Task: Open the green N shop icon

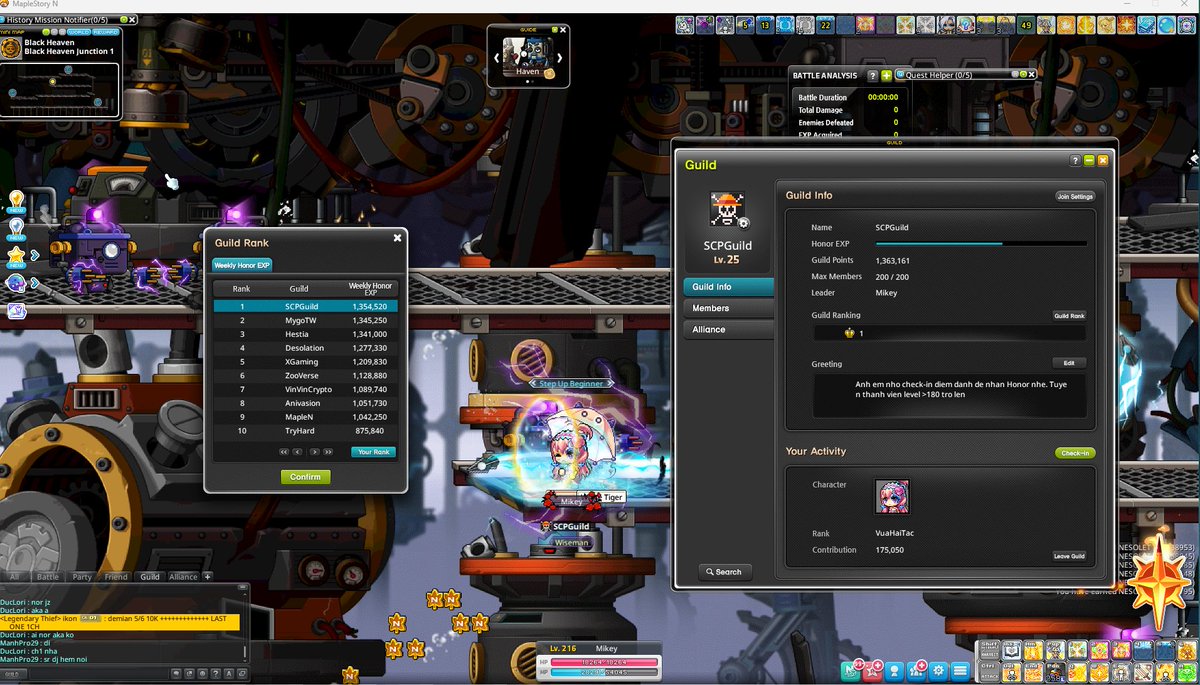Action: [x=849, y=670]
